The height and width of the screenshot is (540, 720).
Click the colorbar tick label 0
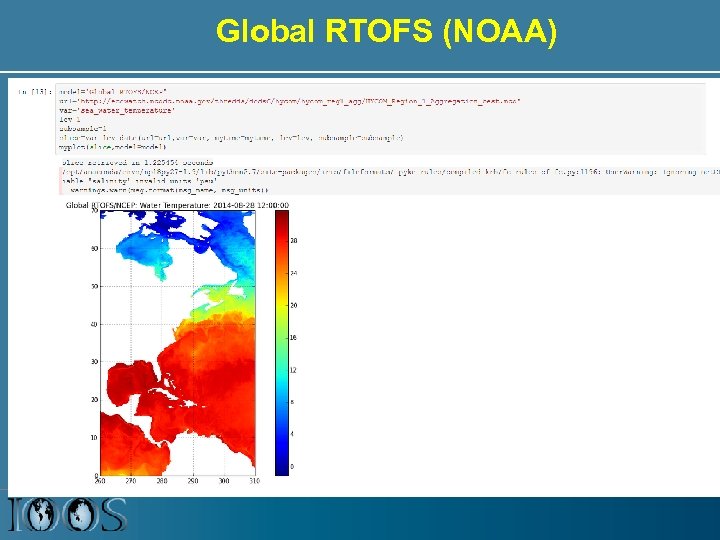(292, 467)
